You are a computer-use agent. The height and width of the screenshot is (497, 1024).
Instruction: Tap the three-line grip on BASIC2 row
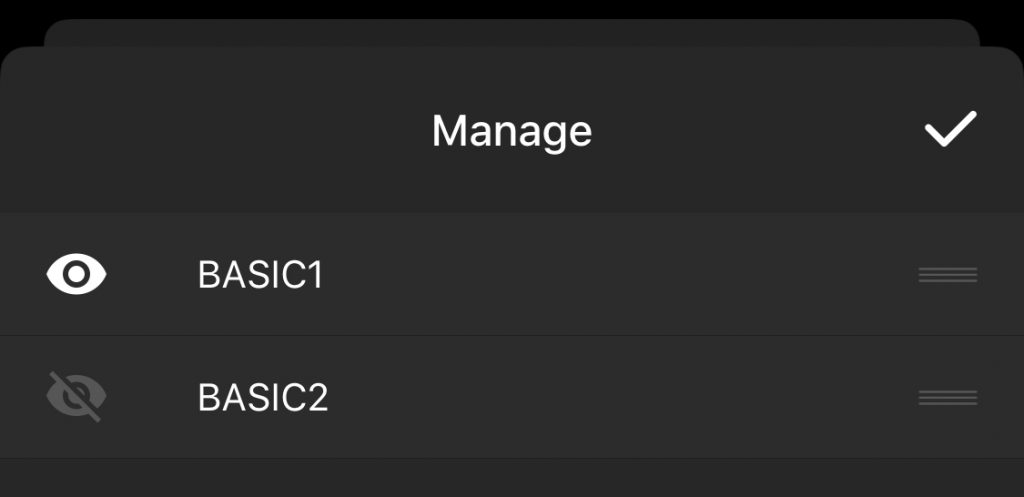tap(947, 398)
